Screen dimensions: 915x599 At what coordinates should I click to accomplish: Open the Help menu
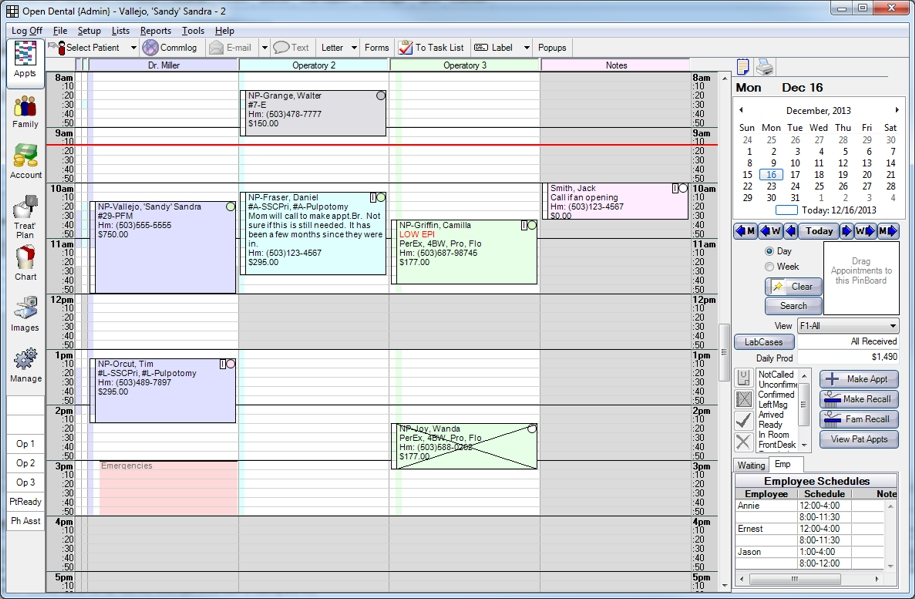(224, 31)
